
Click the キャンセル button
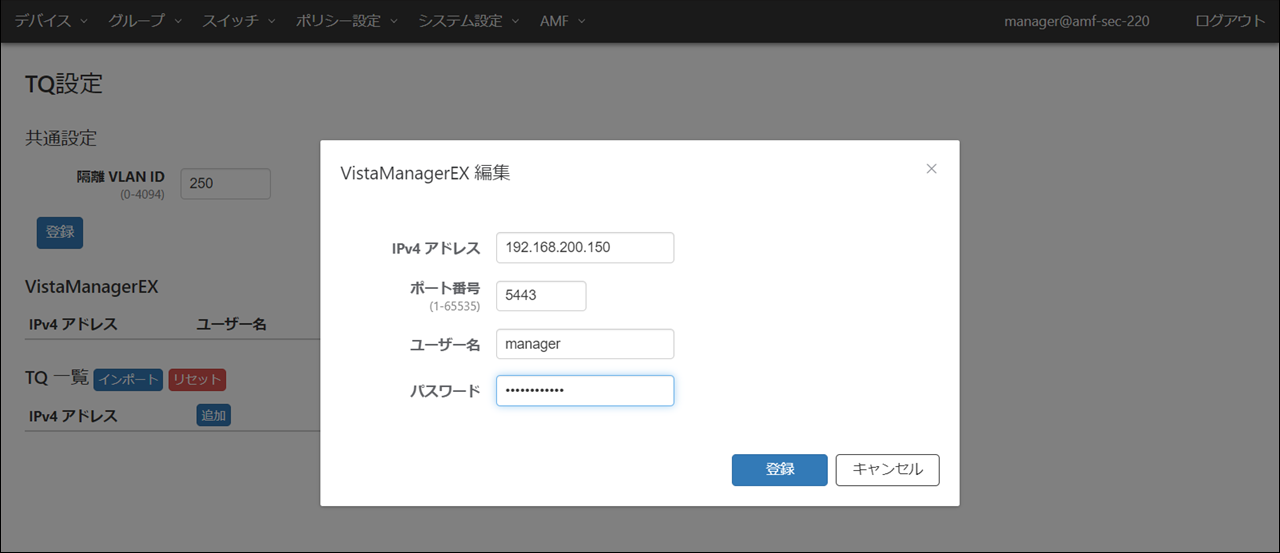point(888,470)
